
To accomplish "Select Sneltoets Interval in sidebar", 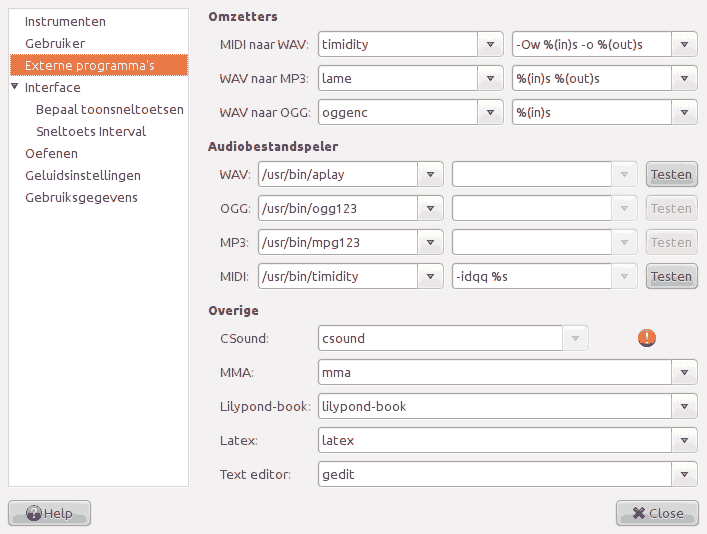I will tap(91, 131).
